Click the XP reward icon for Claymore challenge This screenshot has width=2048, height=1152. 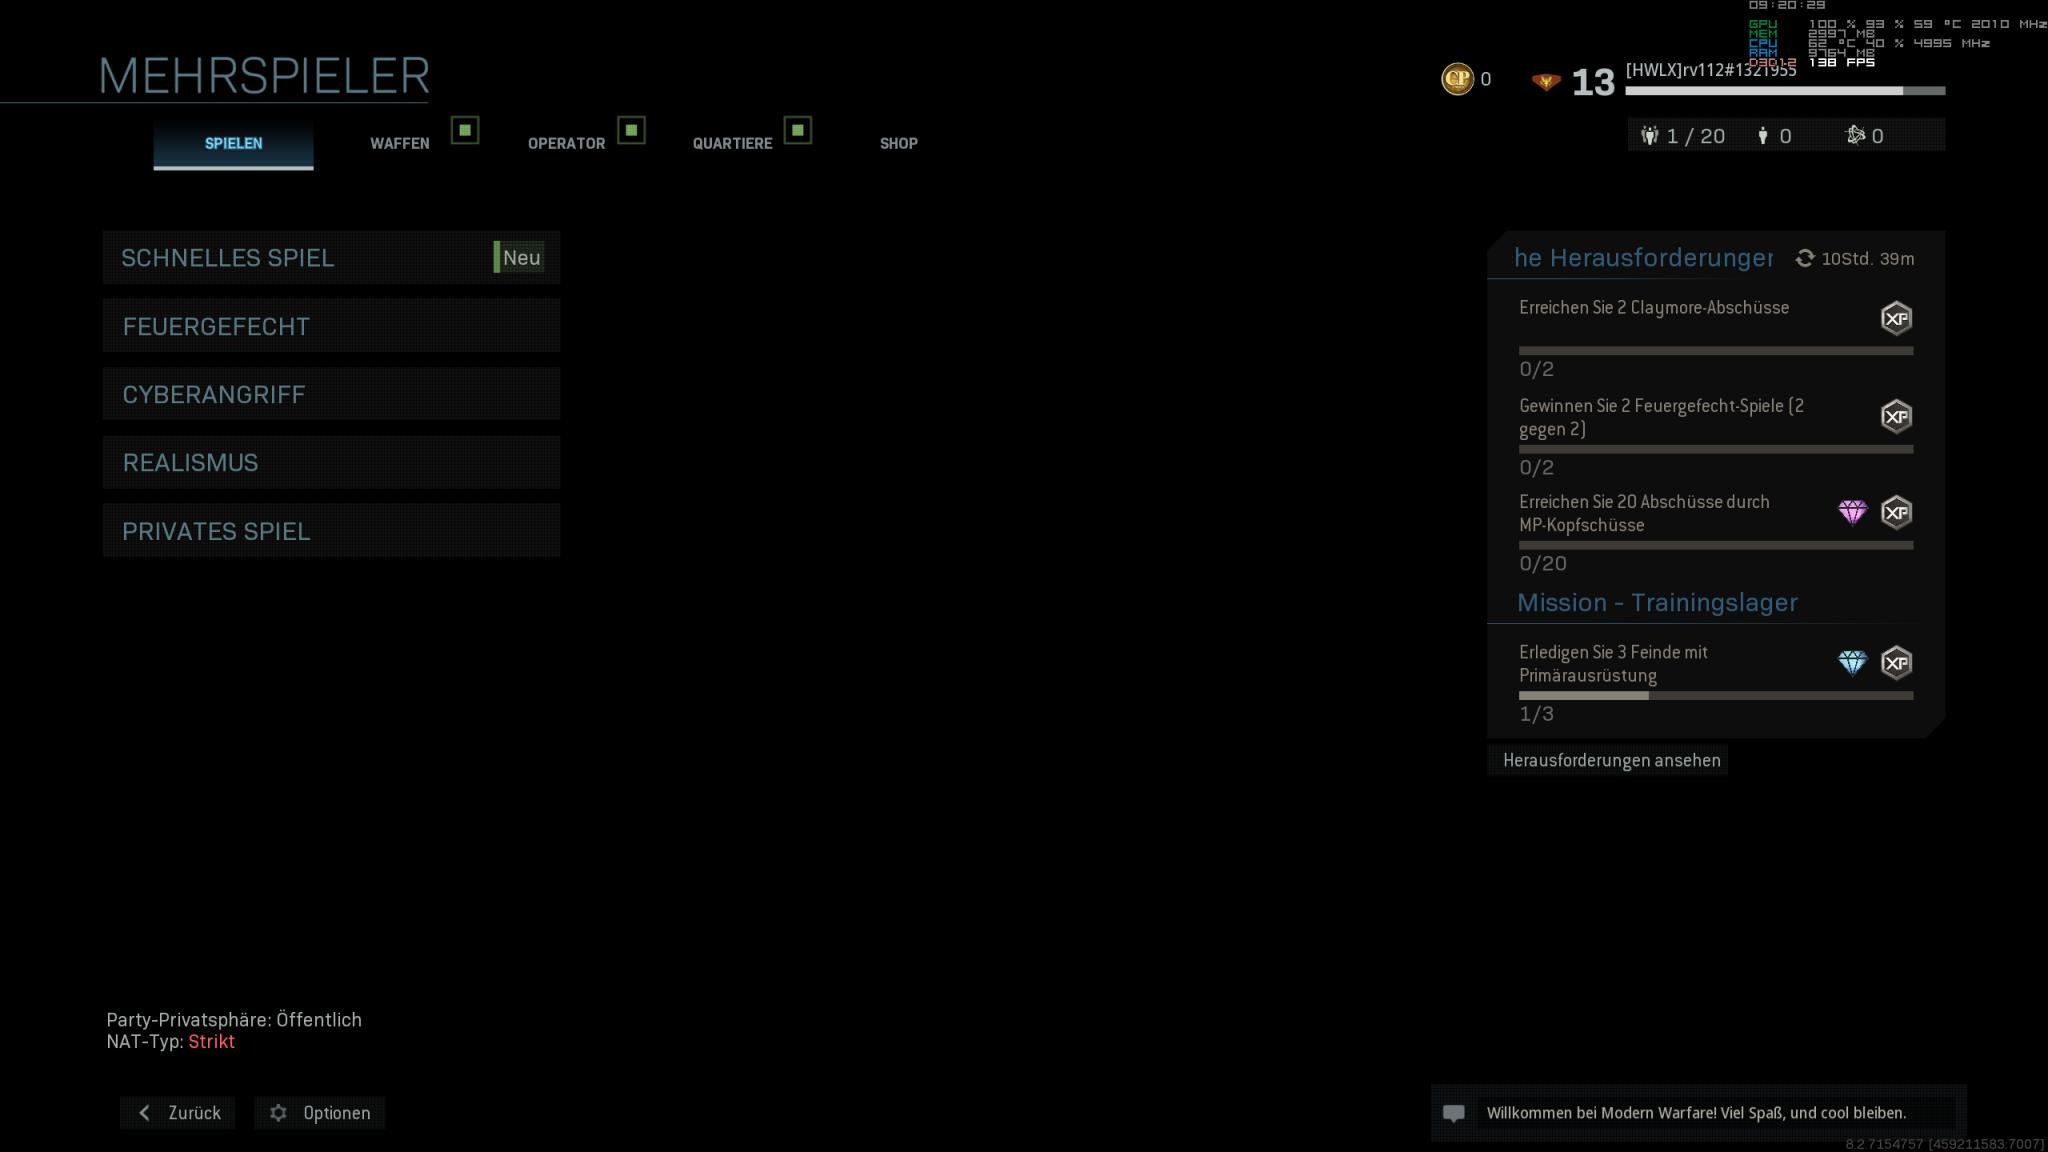(1895, 318)
